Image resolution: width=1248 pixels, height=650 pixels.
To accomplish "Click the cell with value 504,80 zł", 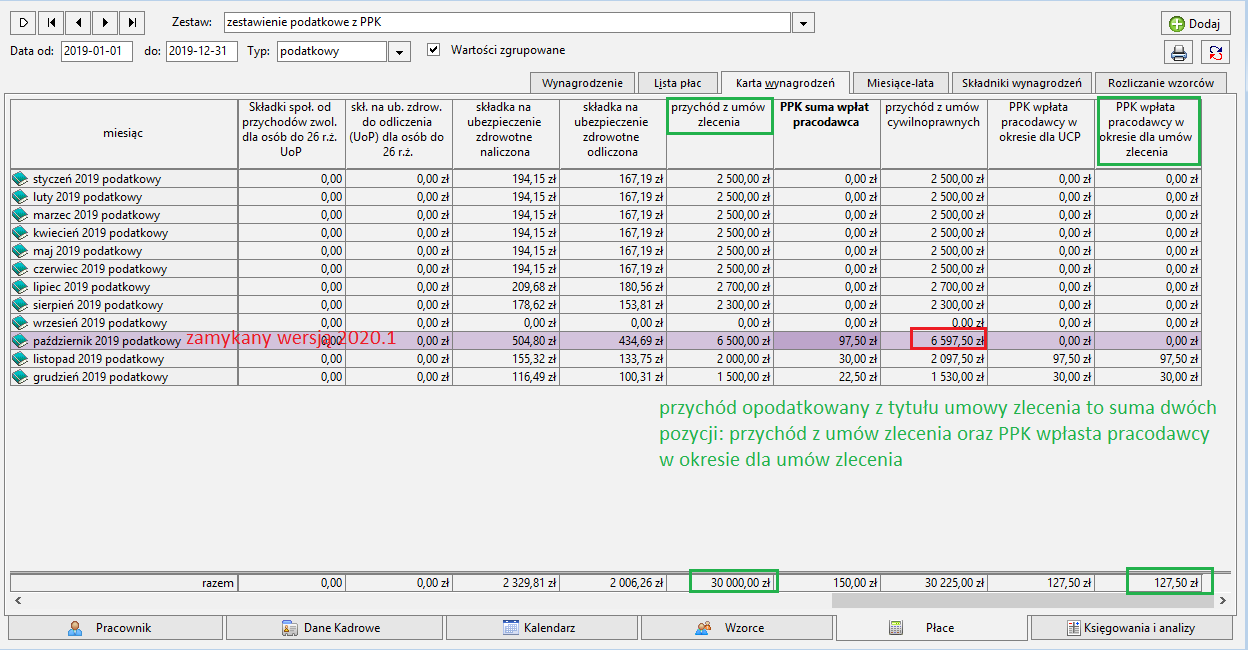I will pos(505,341).
